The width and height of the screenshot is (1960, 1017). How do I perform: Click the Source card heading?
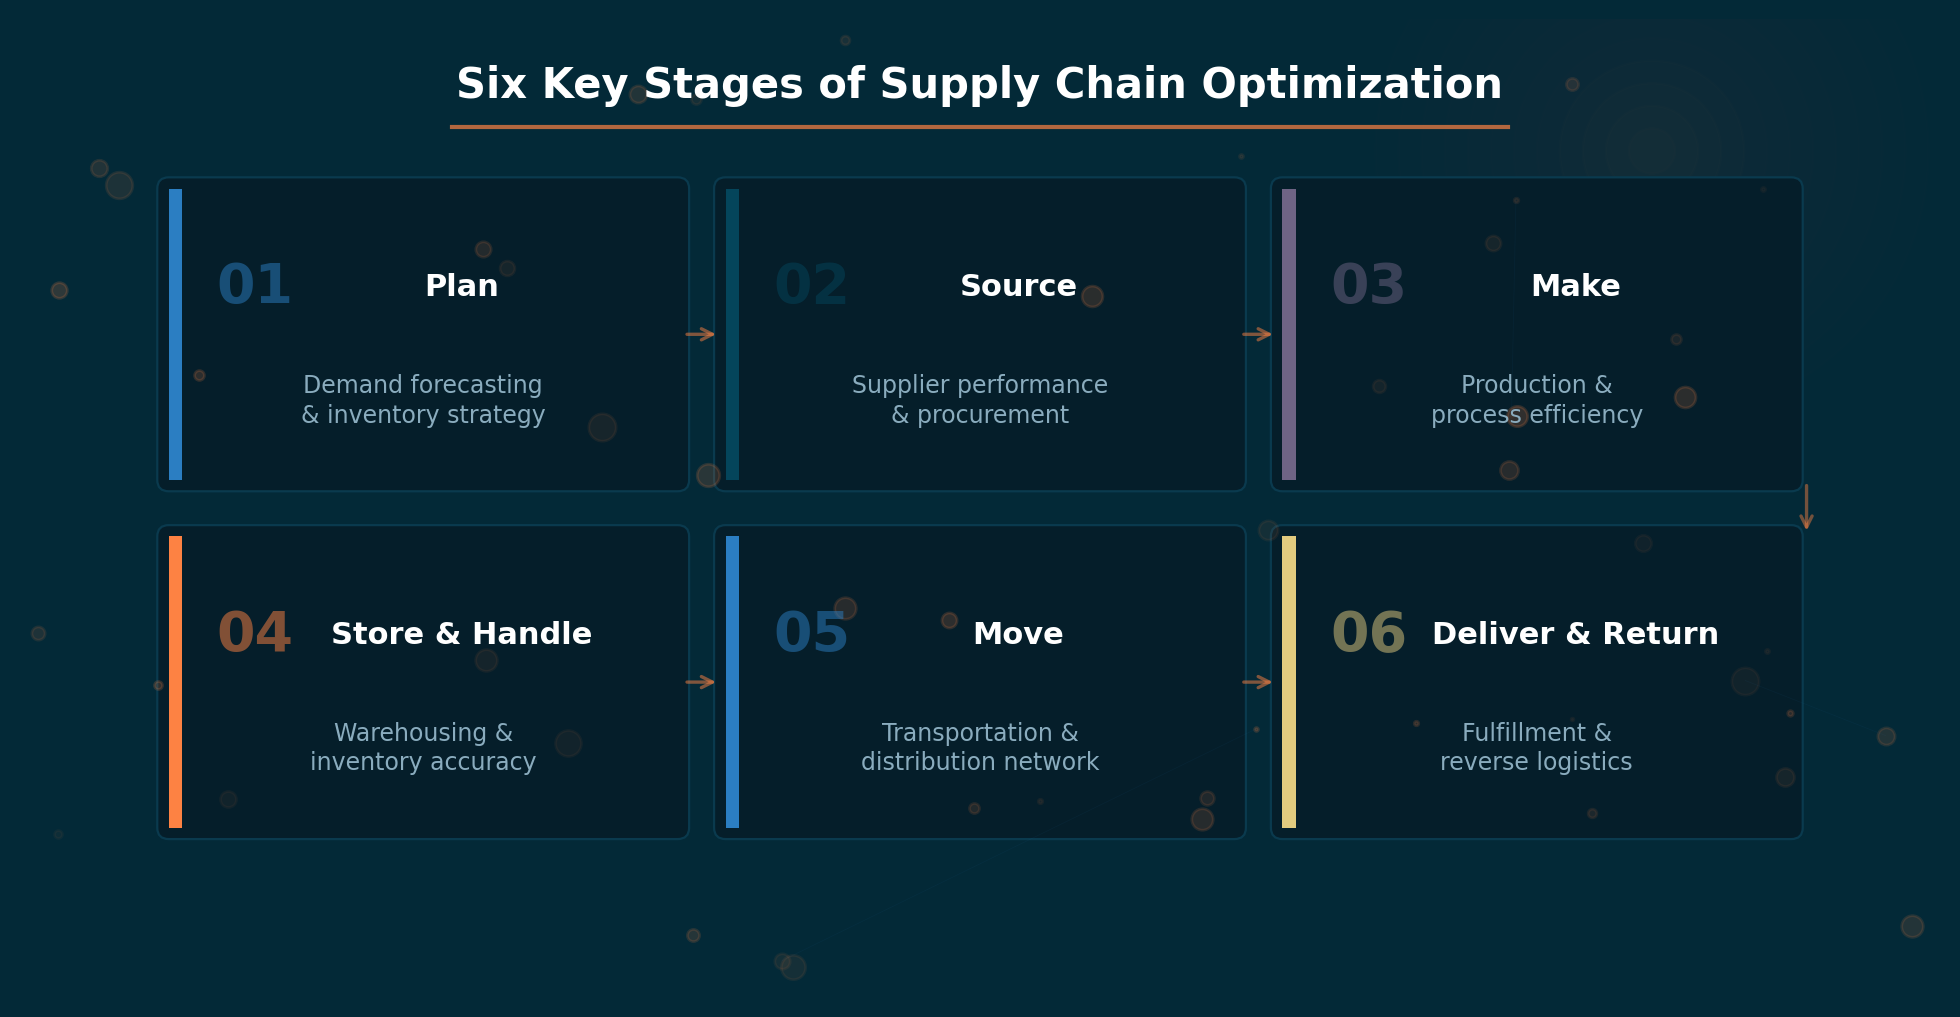(x=1018, y=286)
